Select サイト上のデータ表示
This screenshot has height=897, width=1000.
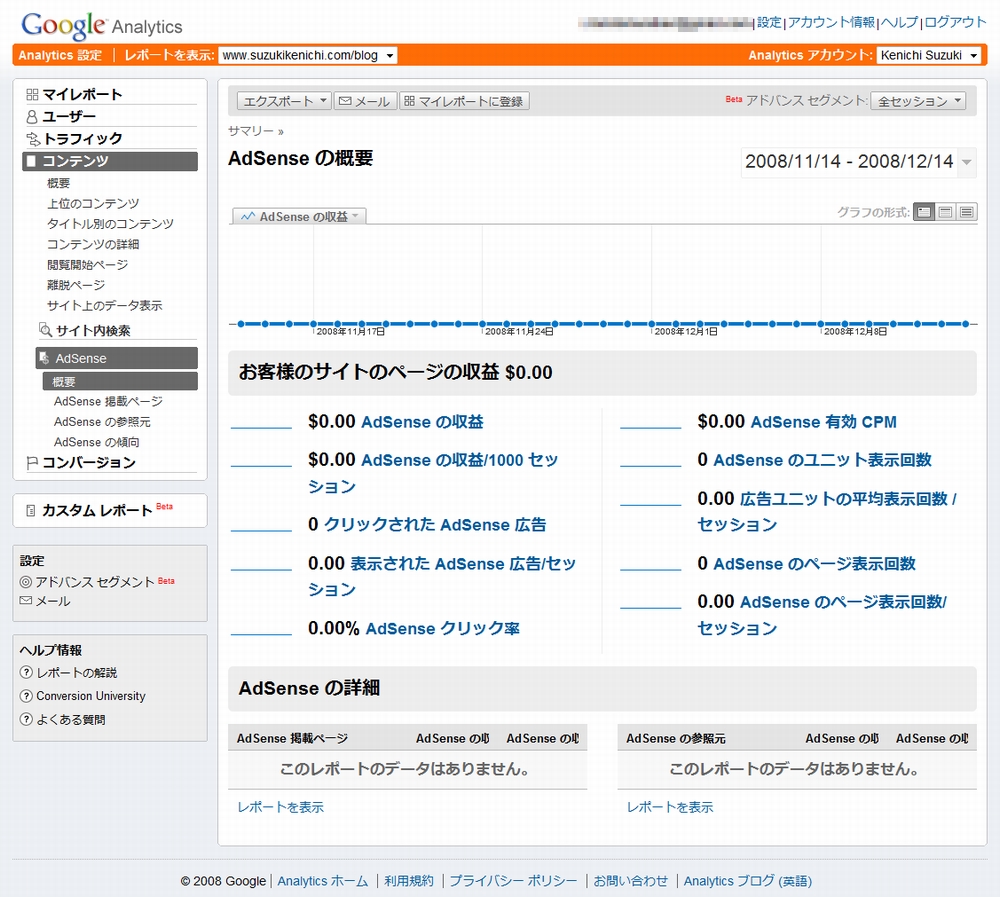coord(104,306)
